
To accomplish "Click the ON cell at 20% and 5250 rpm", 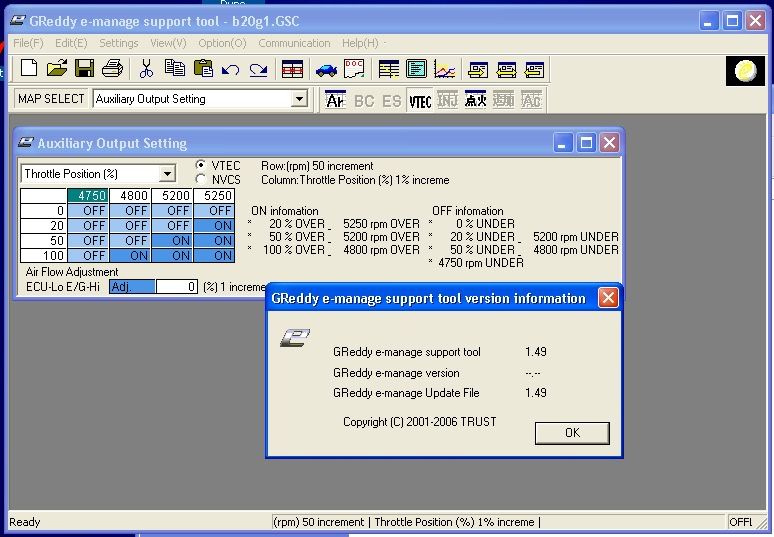I will (214, 226).
